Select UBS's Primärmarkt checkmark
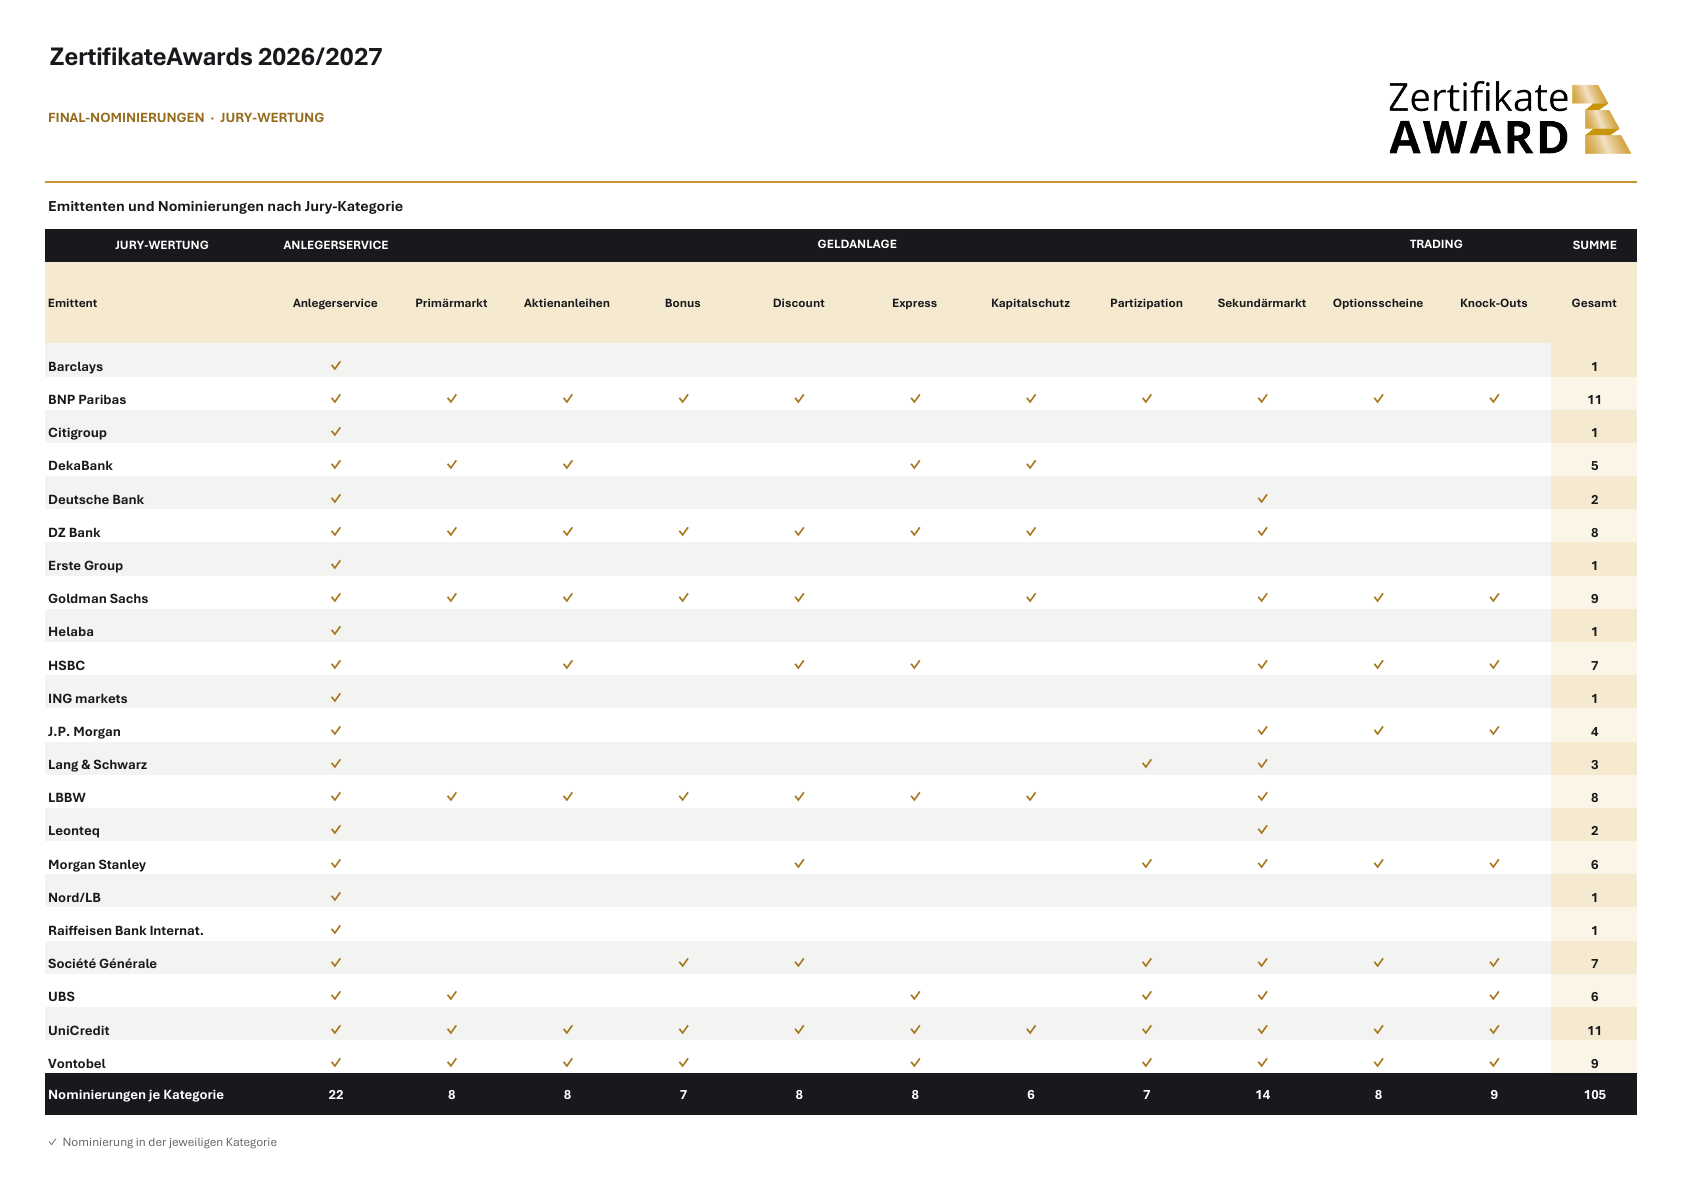This screenshot has height=1191, width=1684. pyautogui.click(x=452, y=996)
